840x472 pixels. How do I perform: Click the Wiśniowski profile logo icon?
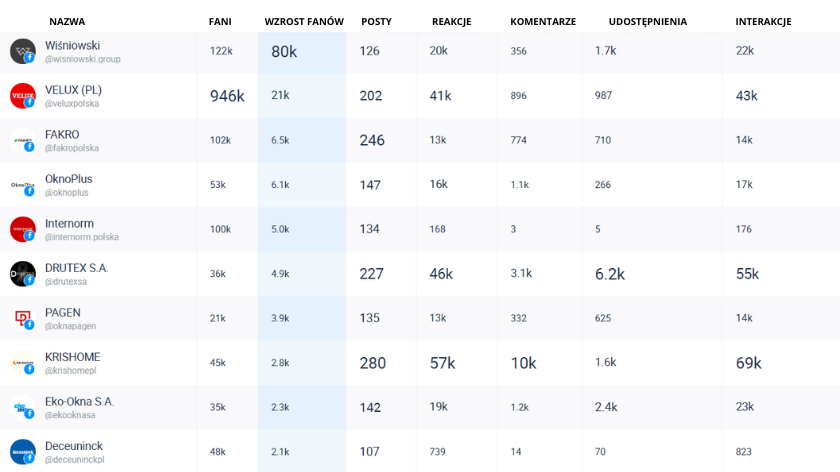coord(22,51)
